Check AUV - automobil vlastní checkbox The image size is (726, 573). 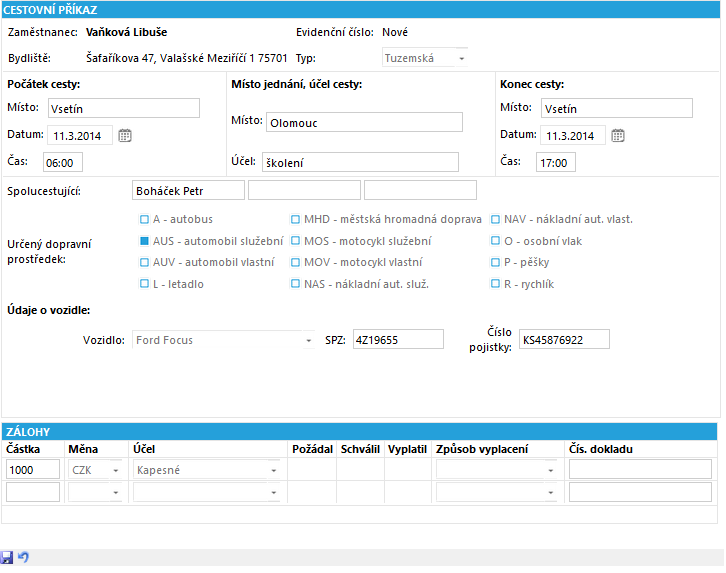(x=144, y=262)
